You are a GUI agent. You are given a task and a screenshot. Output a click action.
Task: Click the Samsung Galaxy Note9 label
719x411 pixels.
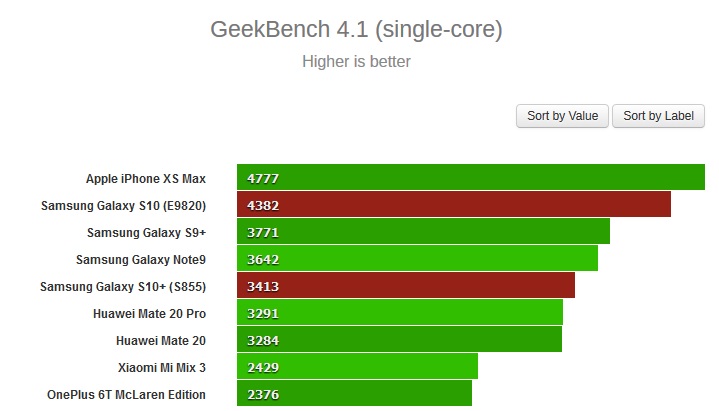click(140, 260)
